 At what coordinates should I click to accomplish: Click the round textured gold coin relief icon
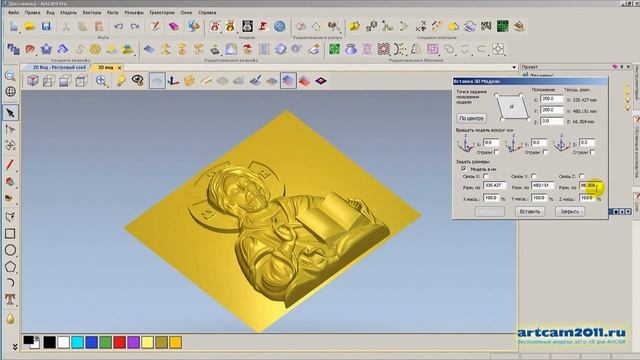[95, 49]
